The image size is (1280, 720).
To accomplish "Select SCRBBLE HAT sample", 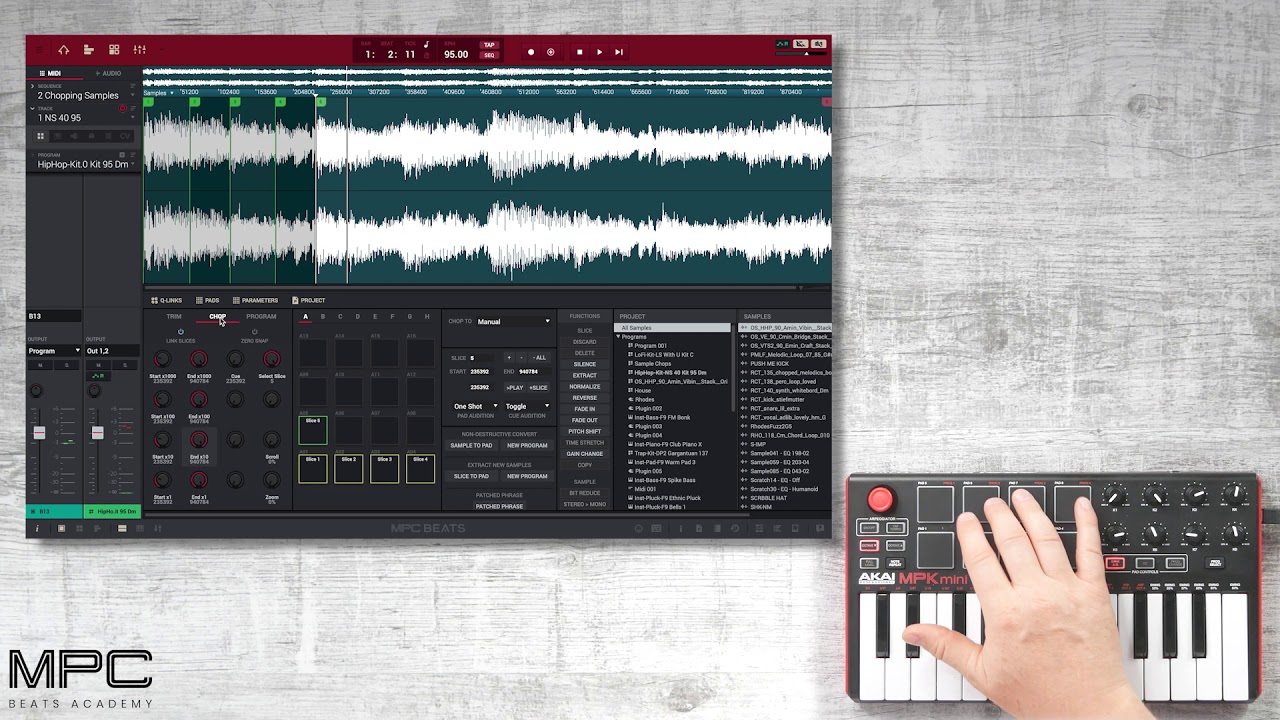I will point(768,498).
